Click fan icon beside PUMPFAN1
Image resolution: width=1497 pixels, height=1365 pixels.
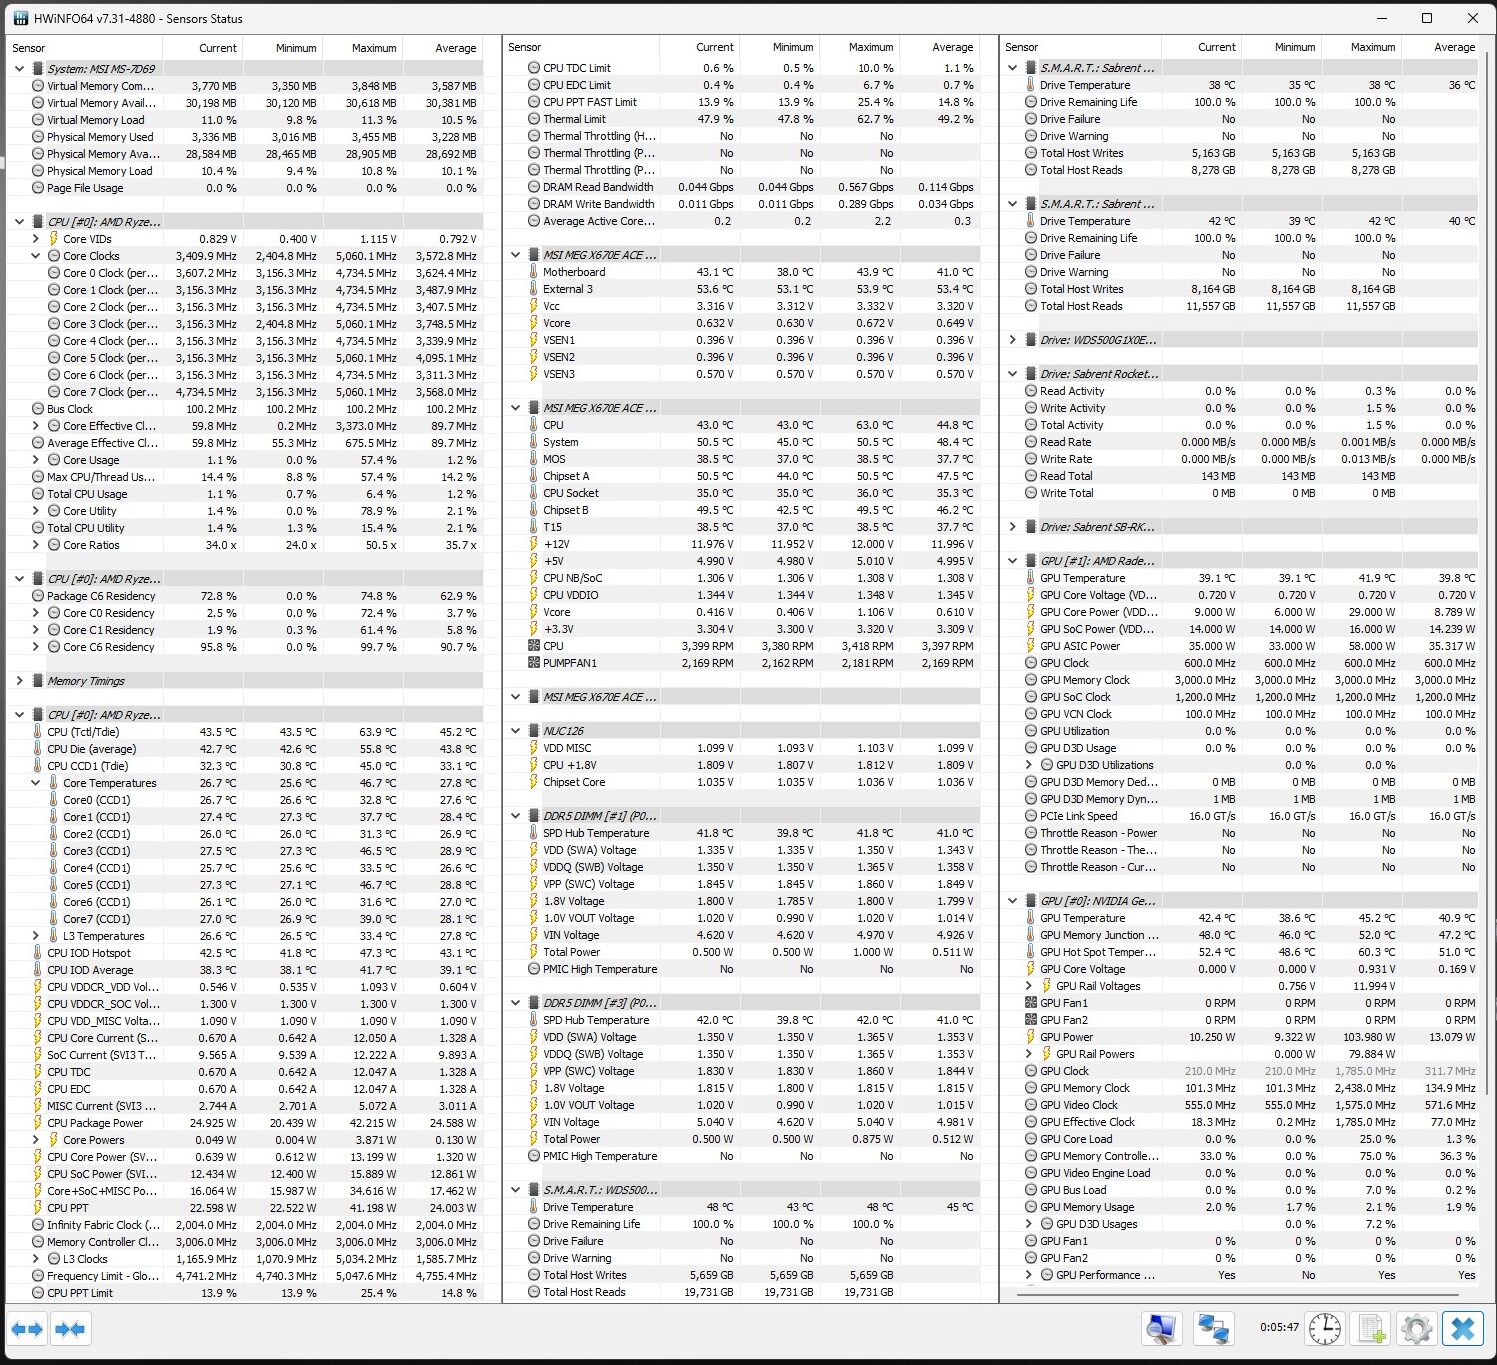533,663
